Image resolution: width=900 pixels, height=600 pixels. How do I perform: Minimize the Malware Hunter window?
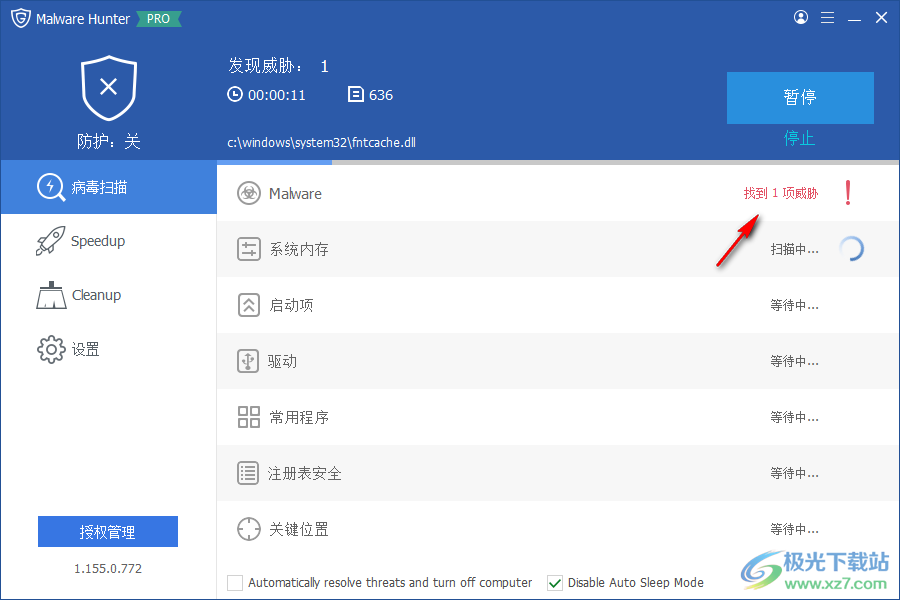(854, 18)
